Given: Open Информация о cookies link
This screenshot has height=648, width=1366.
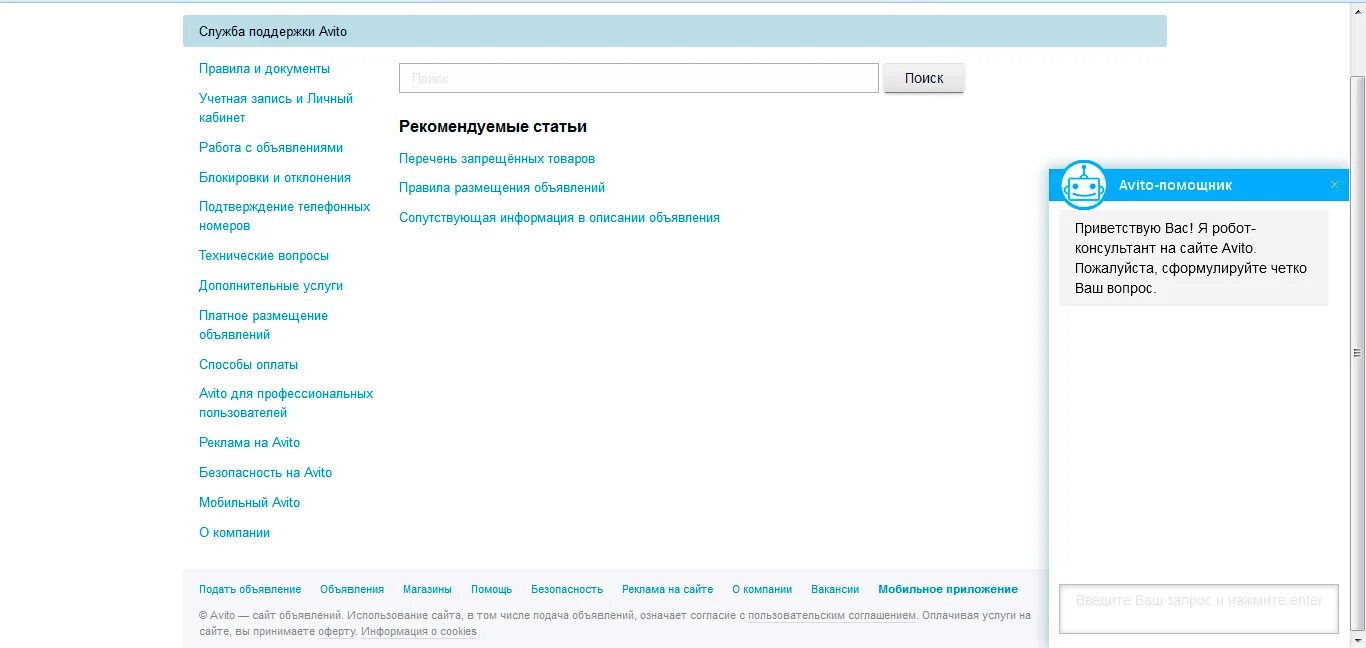Looking at the screenshot, I should coord(419,632).
